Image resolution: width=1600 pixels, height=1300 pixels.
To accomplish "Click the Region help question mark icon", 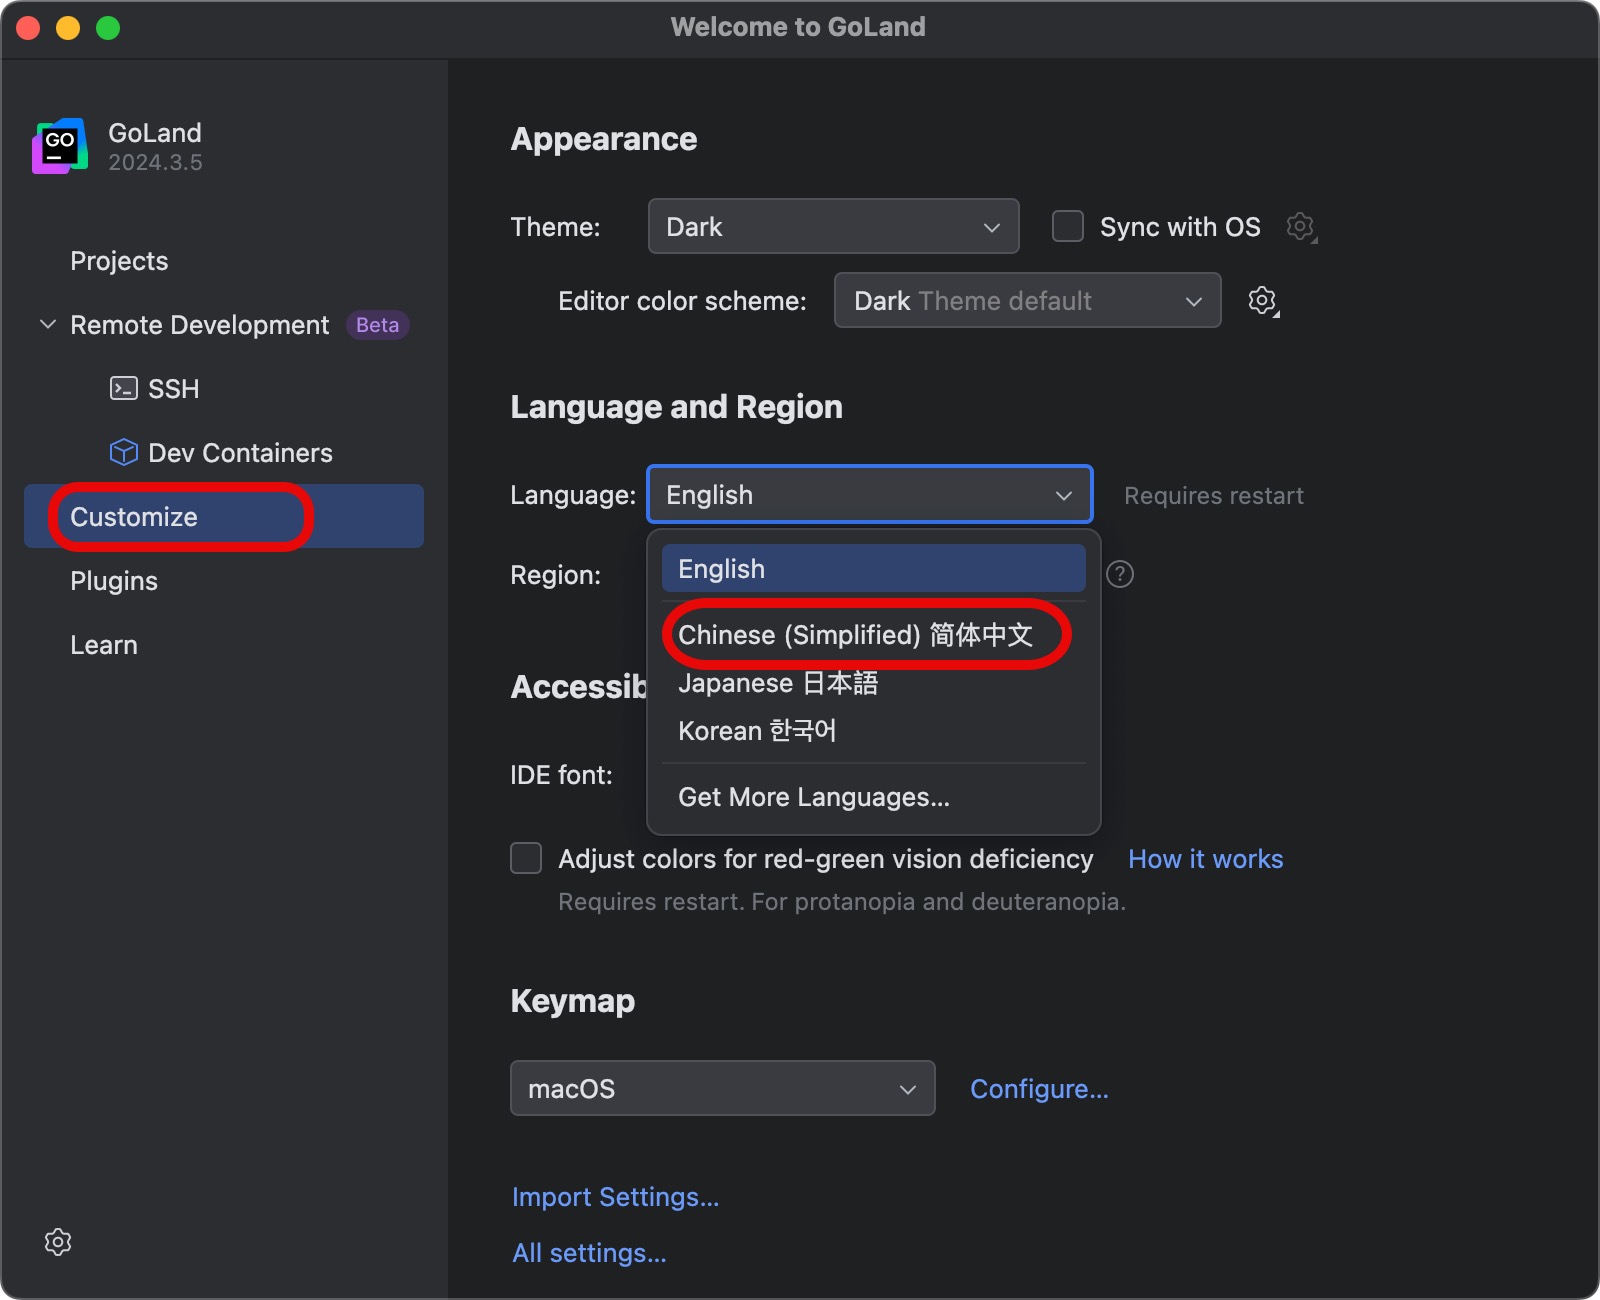I will [1120, 574].
